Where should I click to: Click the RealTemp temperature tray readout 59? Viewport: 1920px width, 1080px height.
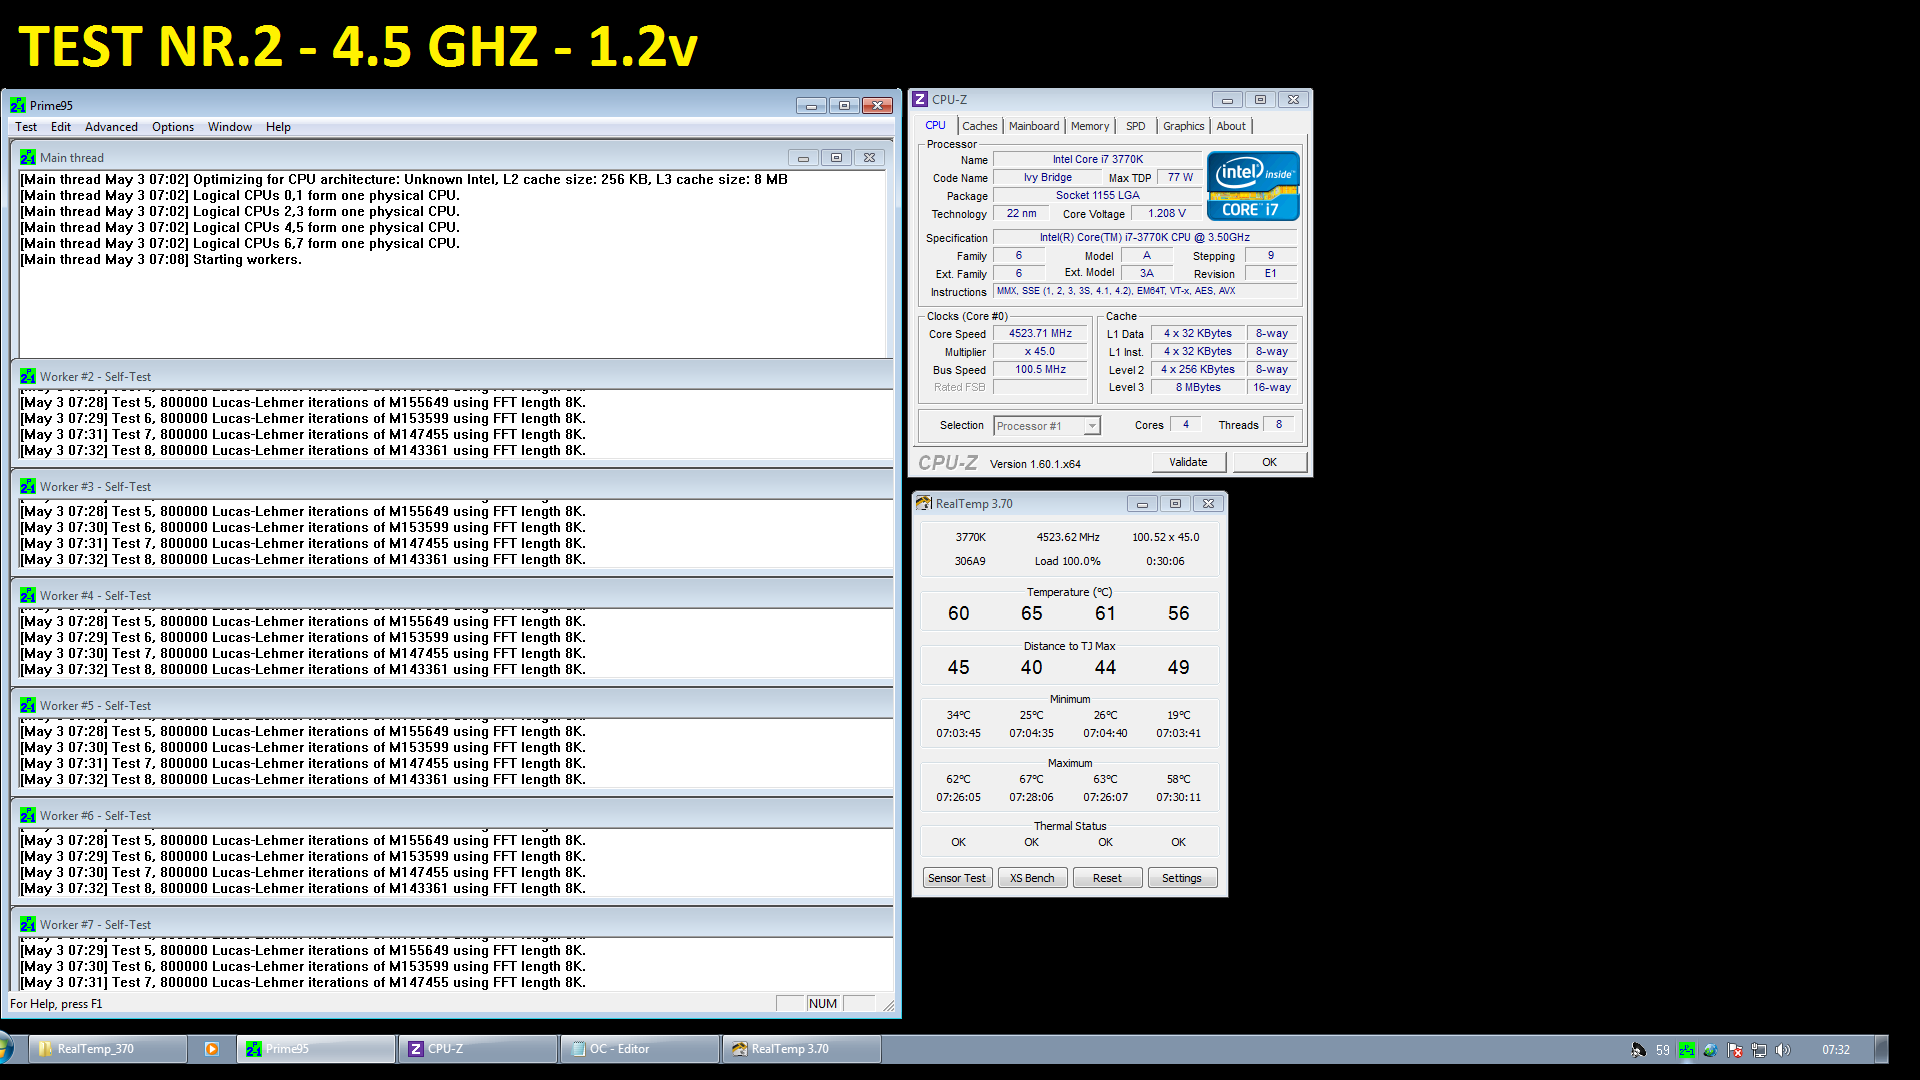(1662, 1050)
